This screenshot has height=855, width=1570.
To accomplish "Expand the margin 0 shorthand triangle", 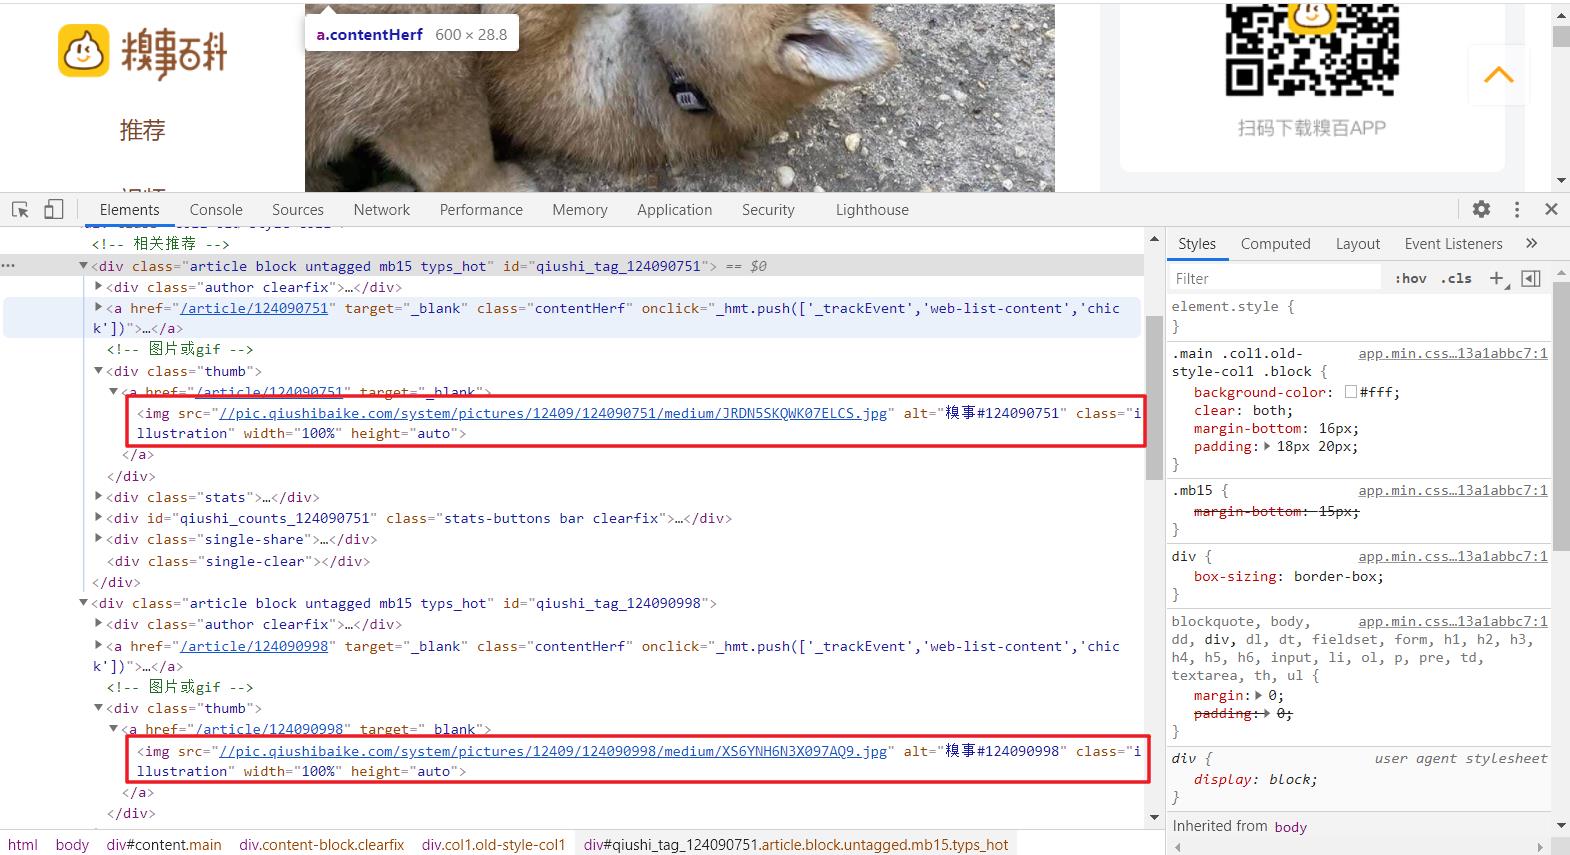I will (x=1260, y=695).
